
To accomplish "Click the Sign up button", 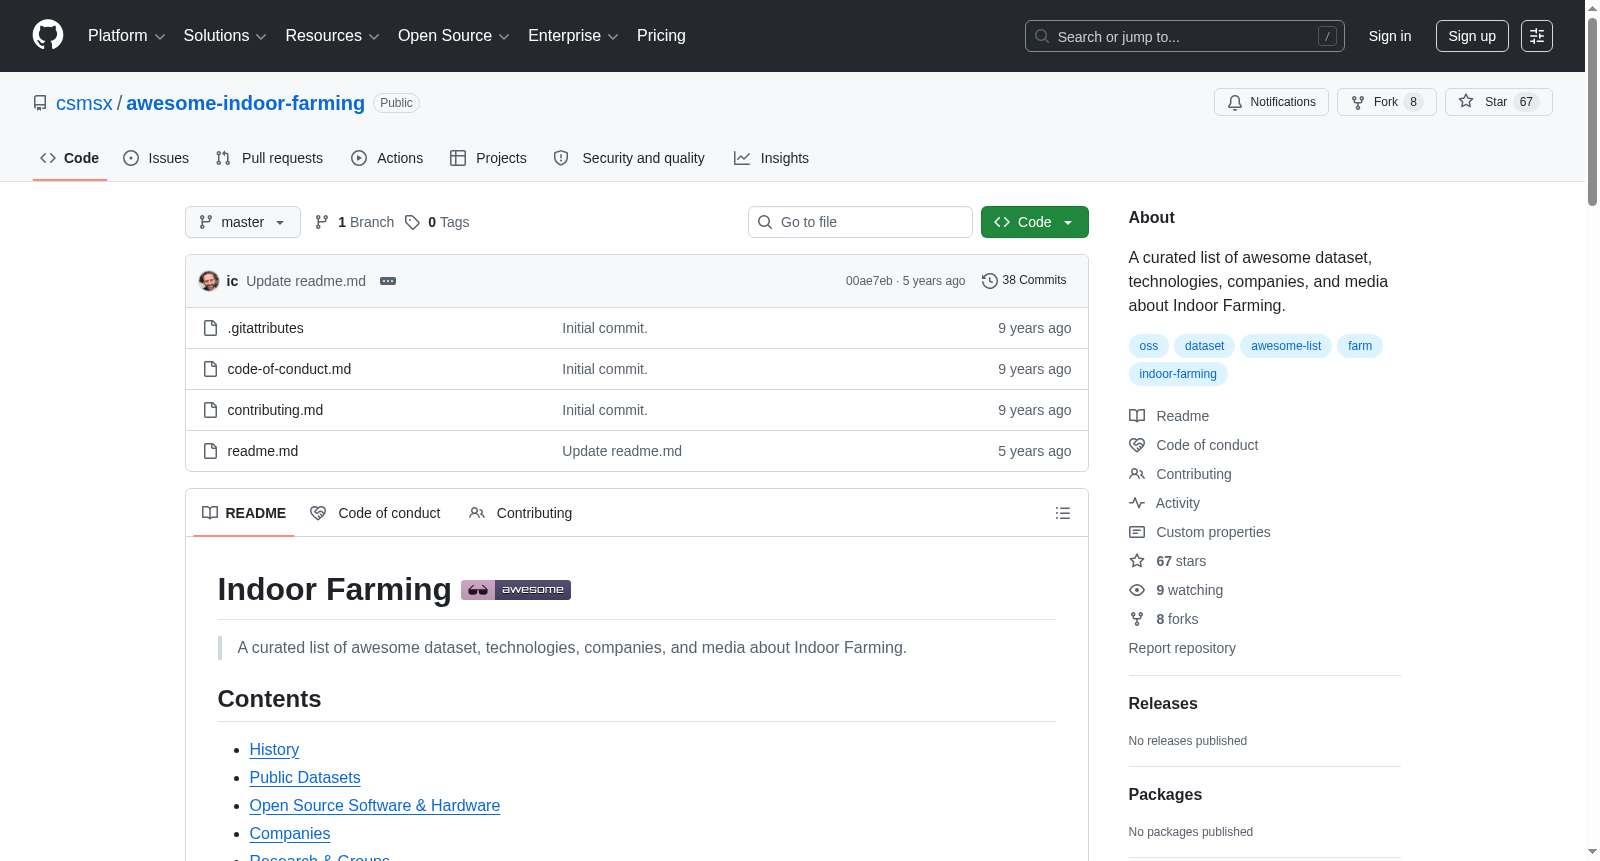I will pyautogui.click(x=1472, y=36).
